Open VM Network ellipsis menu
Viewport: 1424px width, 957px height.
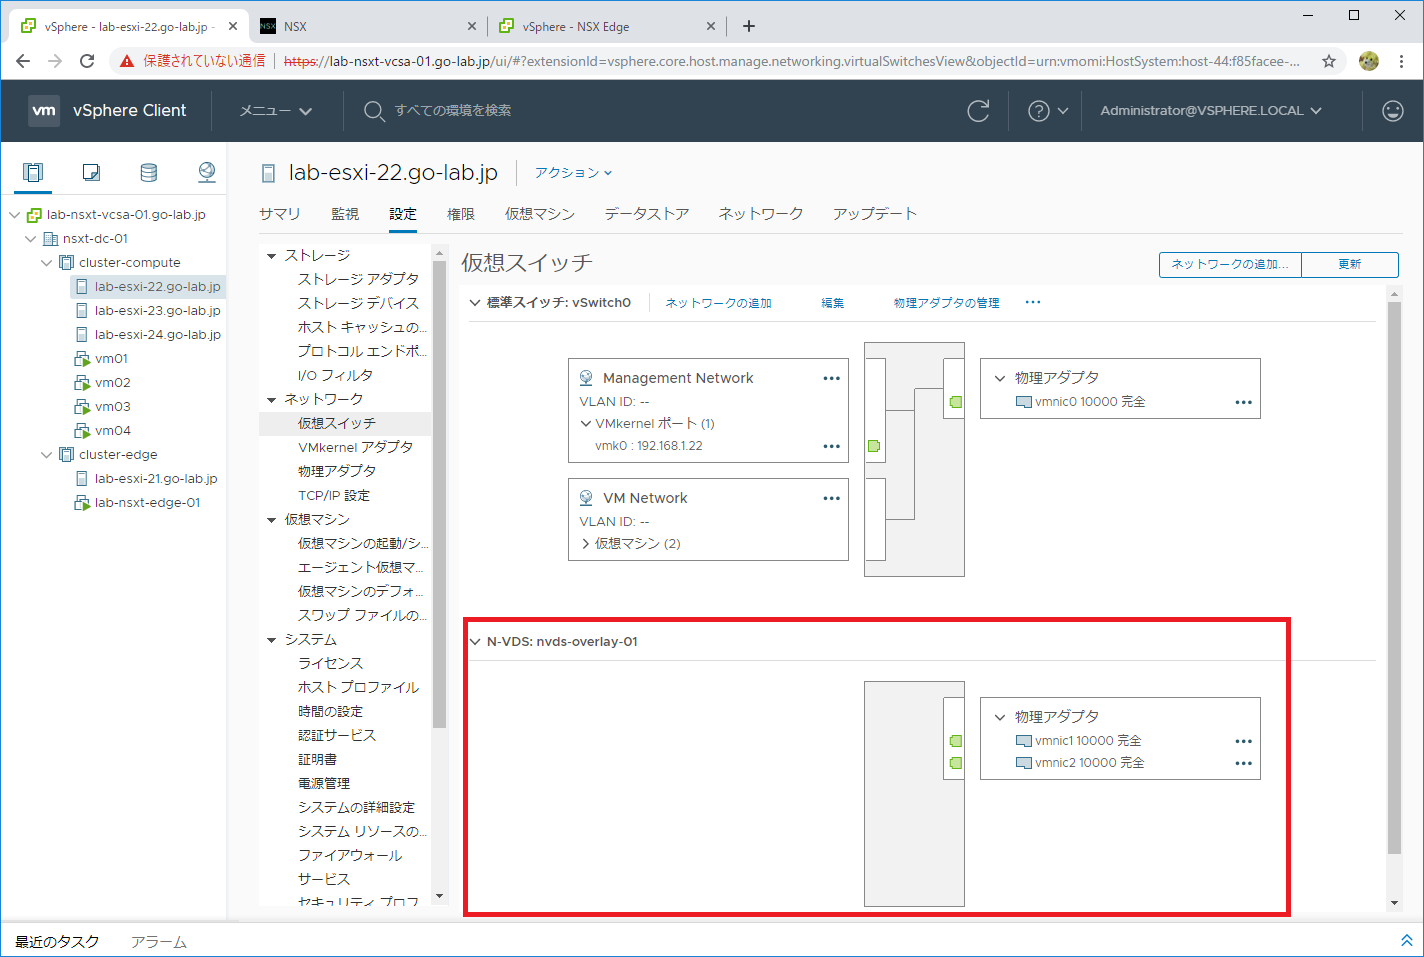(x=832, y=498)
